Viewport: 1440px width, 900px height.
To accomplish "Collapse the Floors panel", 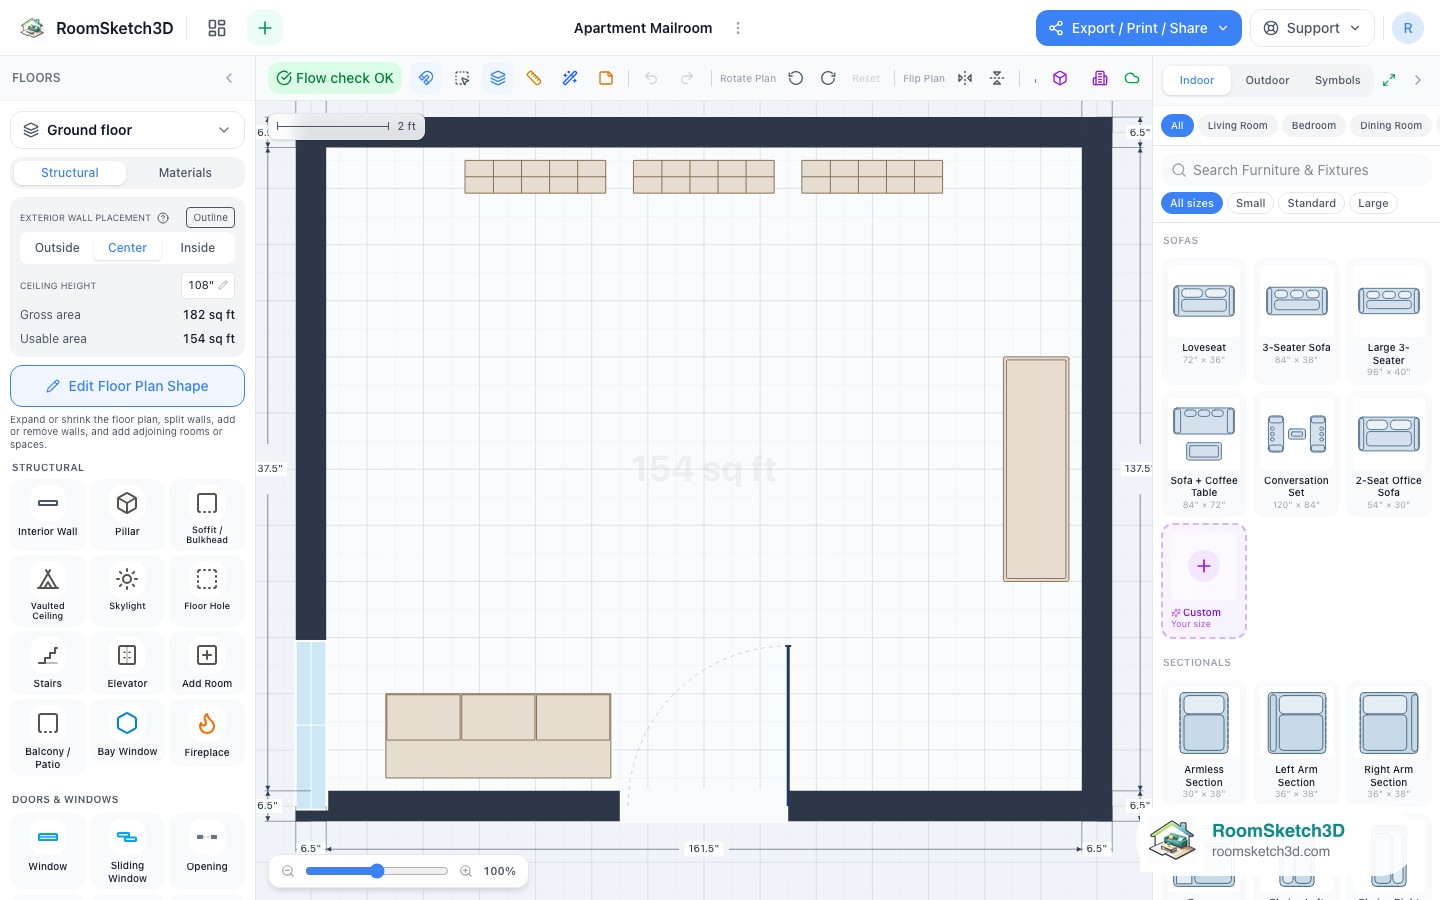I will coord(229,78).
